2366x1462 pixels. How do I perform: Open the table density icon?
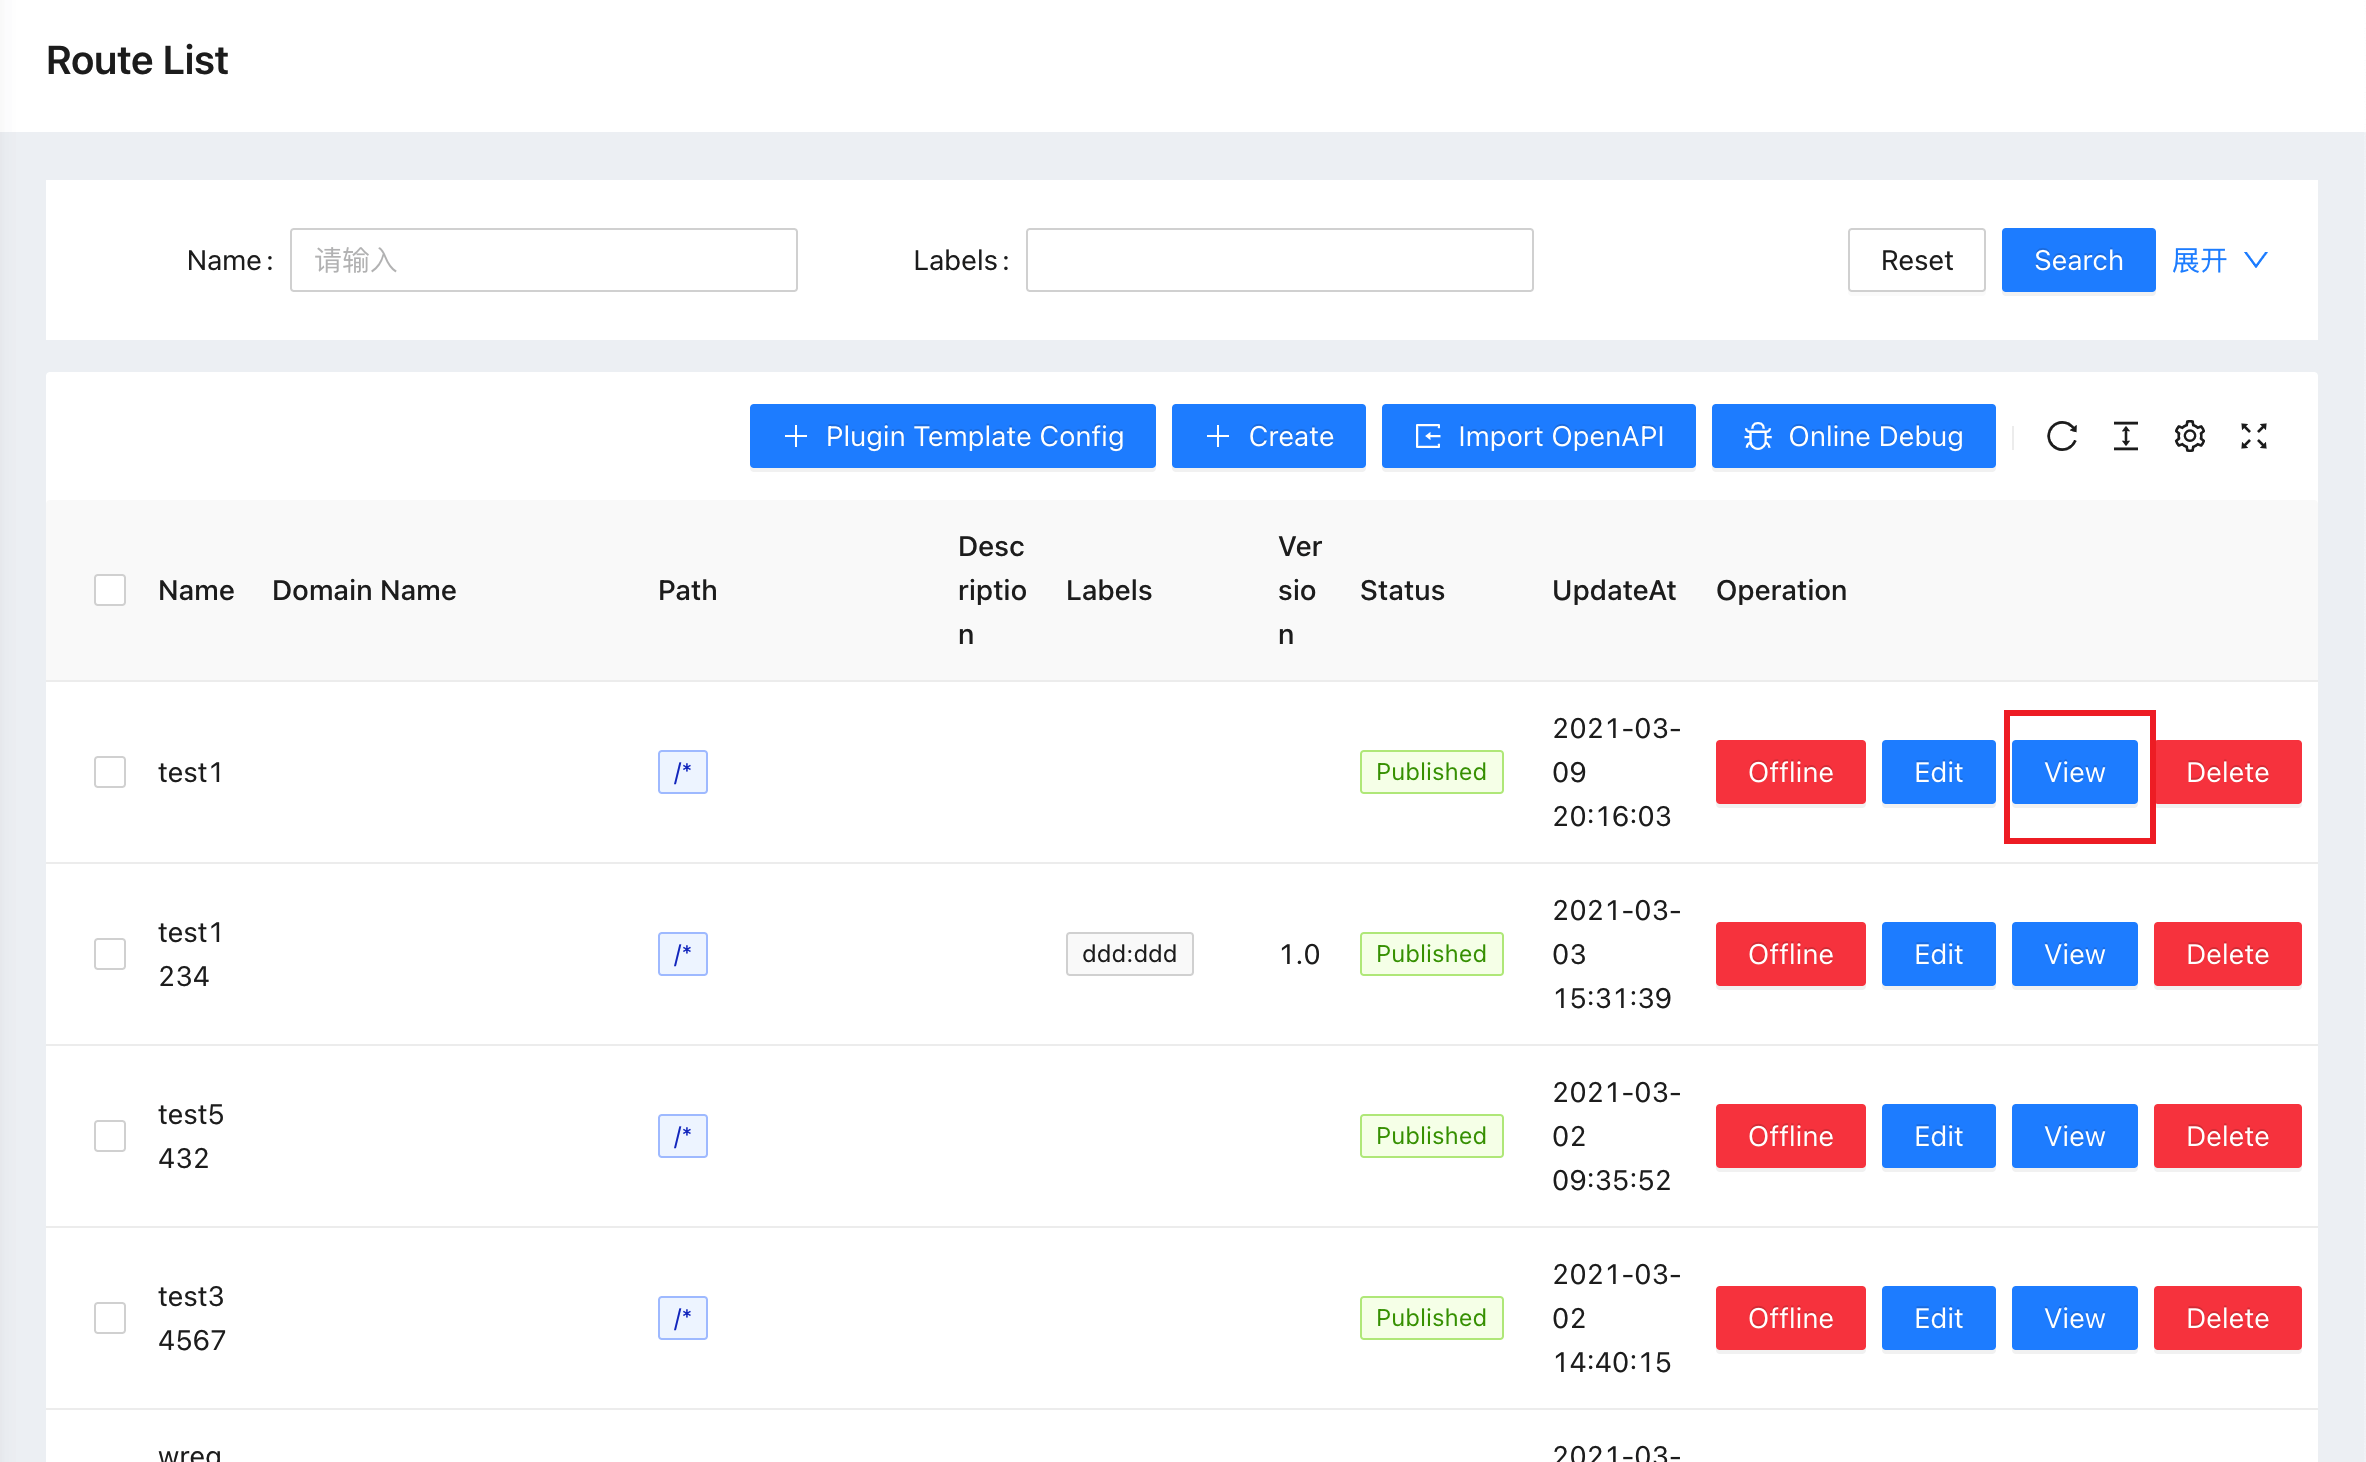[x=2125, y=436]
